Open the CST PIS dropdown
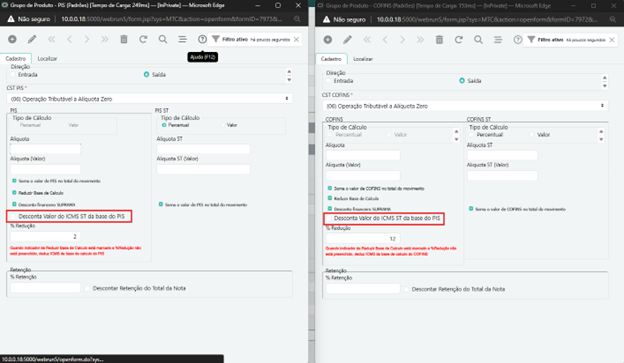The image size is (624, 363). pyautogui.click(x=149, y=99)
